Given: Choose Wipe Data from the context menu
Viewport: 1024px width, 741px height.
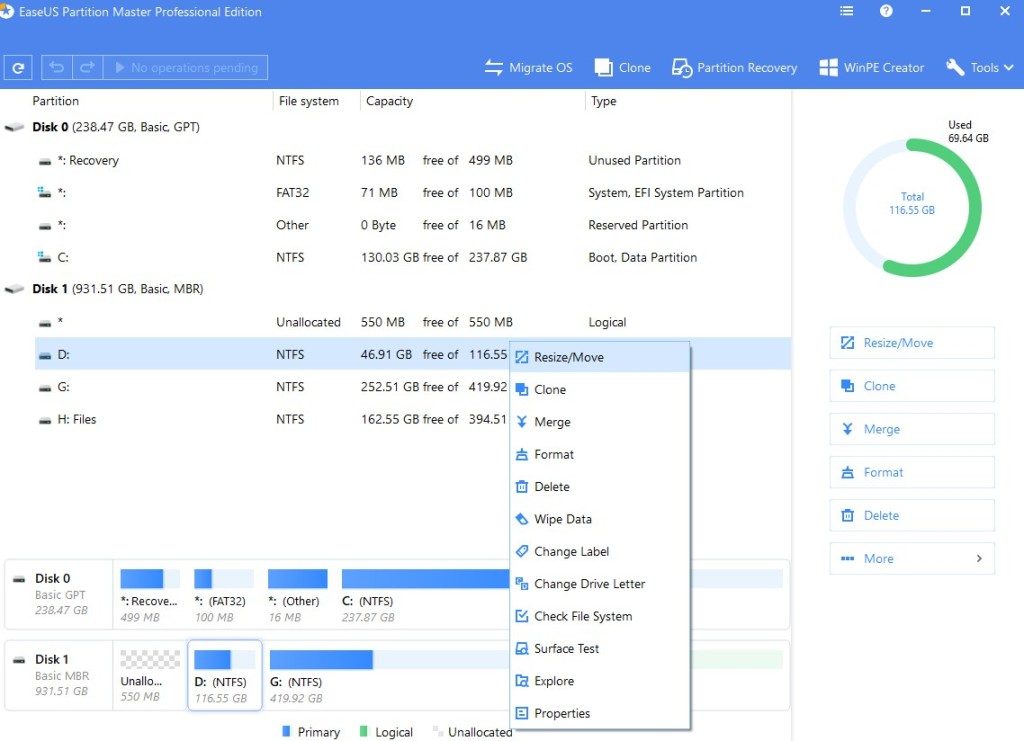Looking at the screenshot, I should (564, 519).
